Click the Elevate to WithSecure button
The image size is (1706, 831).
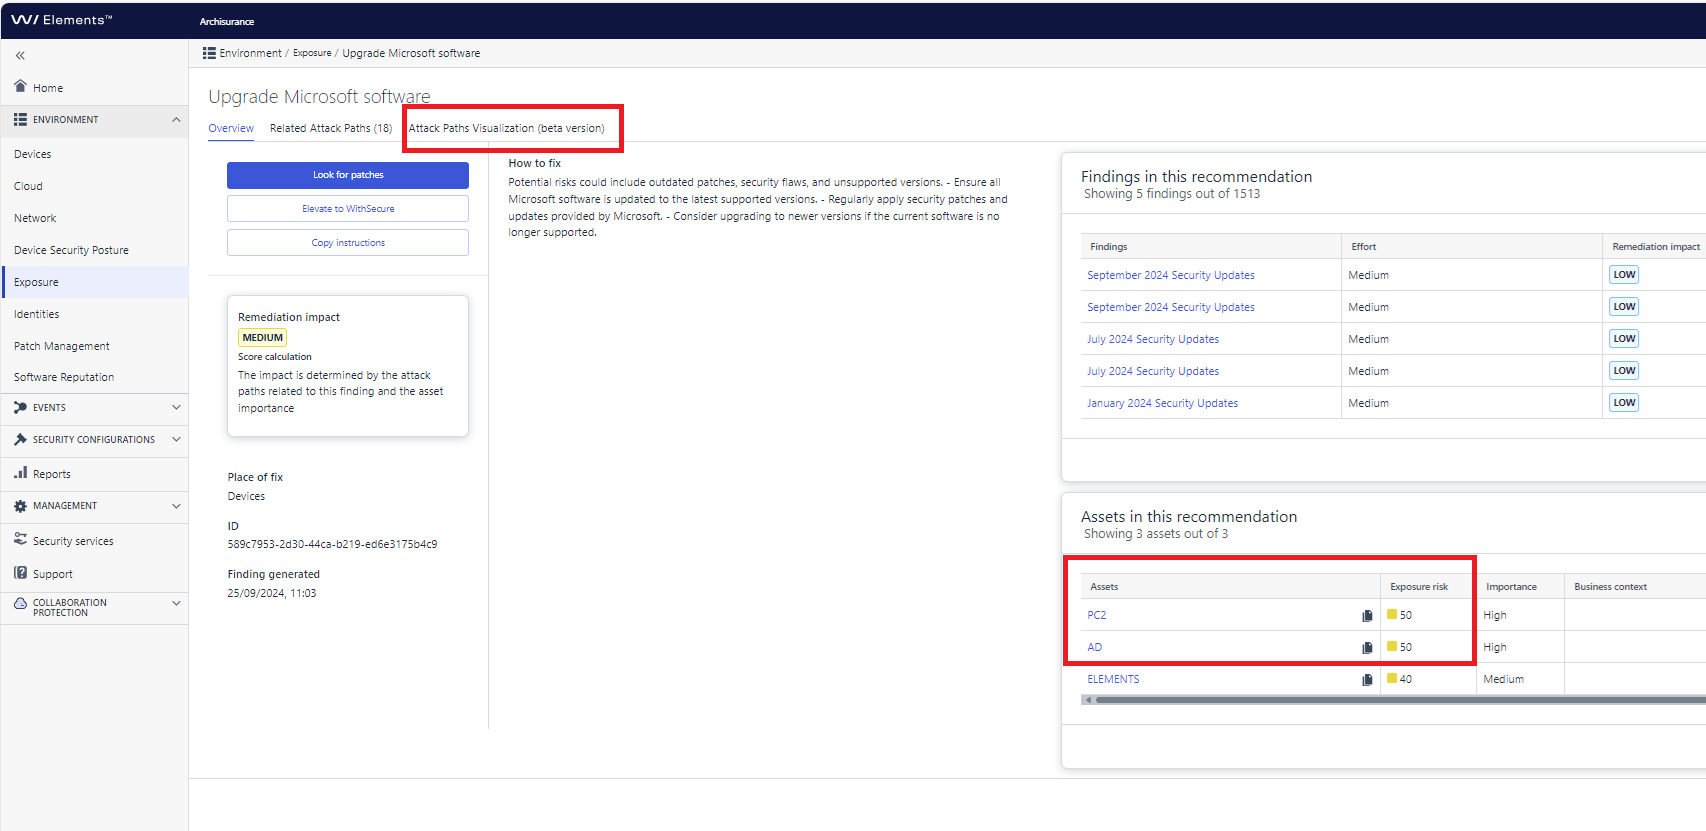[x=348, y=209]
